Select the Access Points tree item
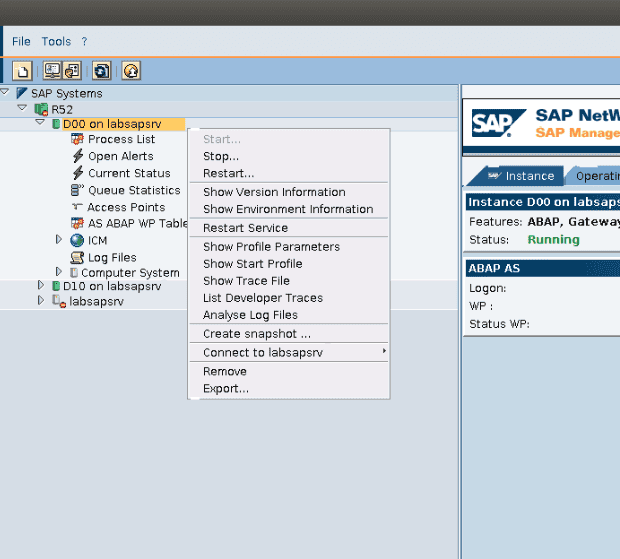Image resolution: width=620 pixels, height=559 pixels. tap(126, 207)
